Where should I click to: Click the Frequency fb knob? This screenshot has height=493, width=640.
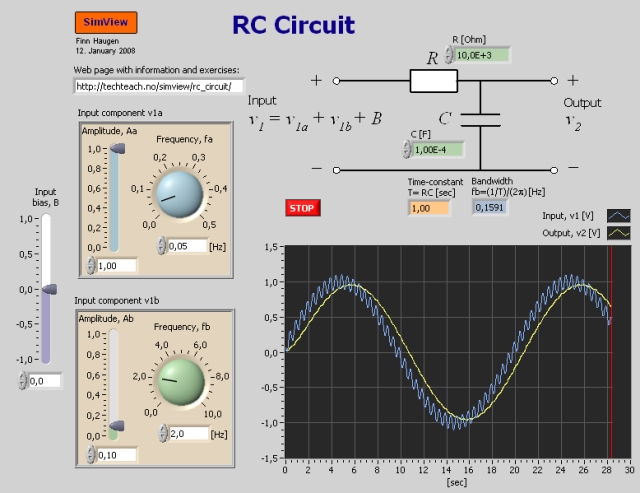(181, 382)
